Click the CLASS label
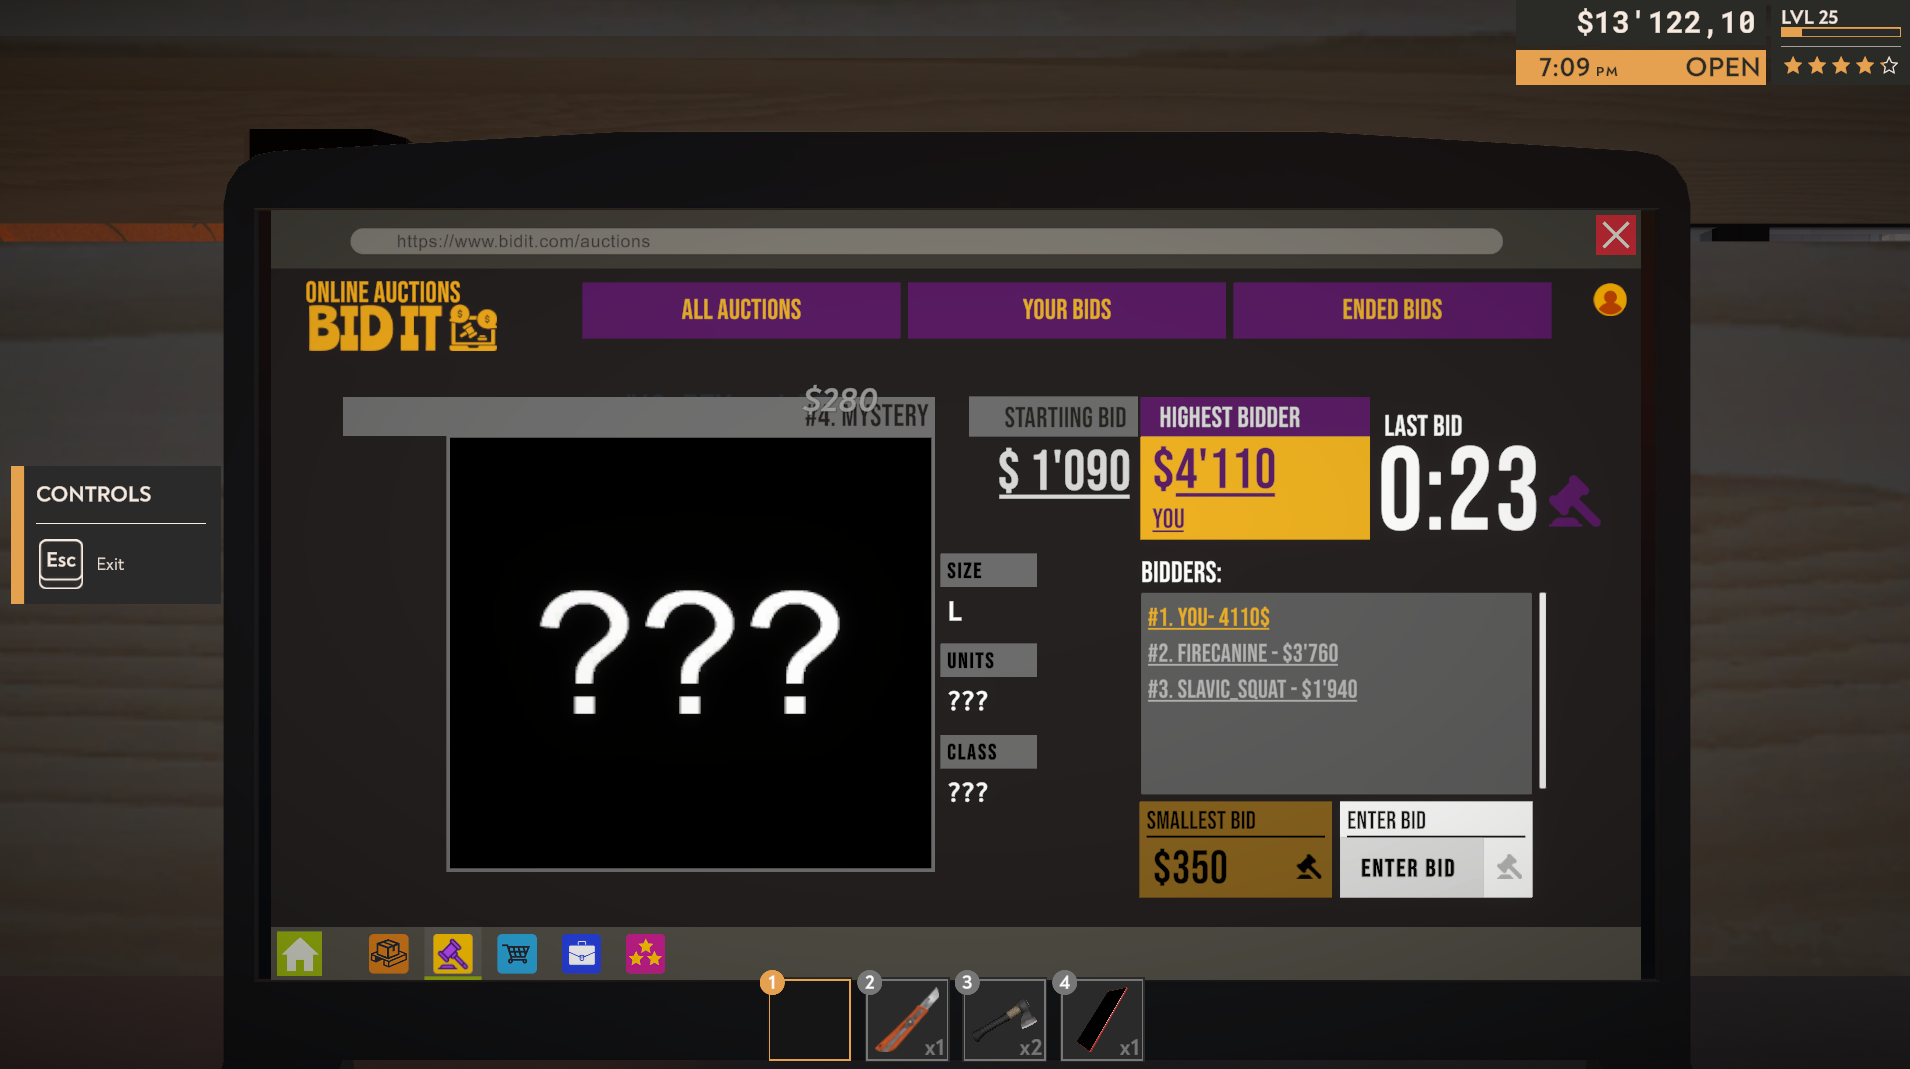Screen dimensions: 1910x1069 988,752
